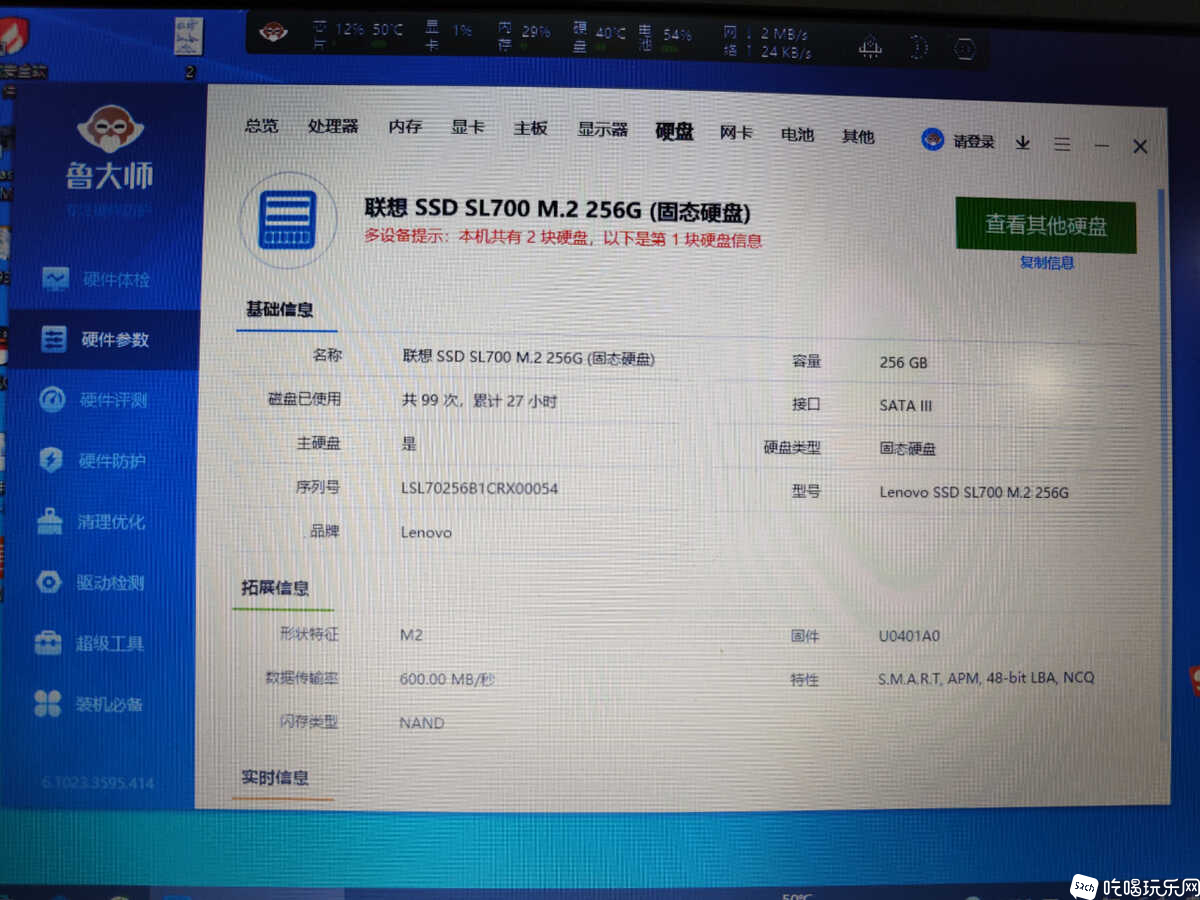Open the three-line main menu icon

point(1062,145)
